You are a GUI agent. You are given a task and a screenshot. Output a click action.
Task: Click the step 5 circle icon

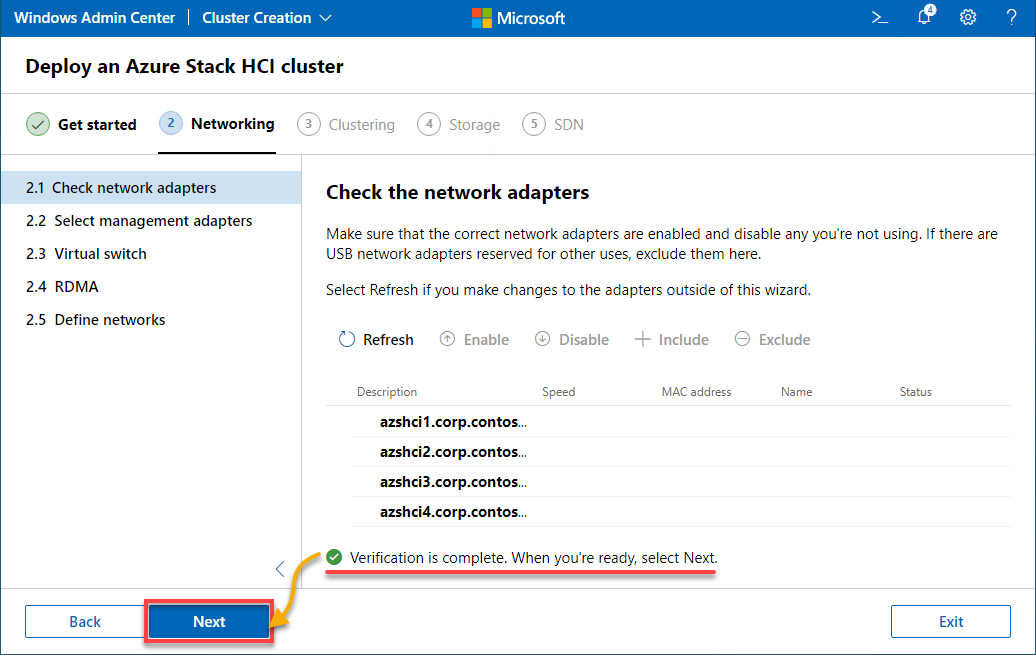pos(534,124)
